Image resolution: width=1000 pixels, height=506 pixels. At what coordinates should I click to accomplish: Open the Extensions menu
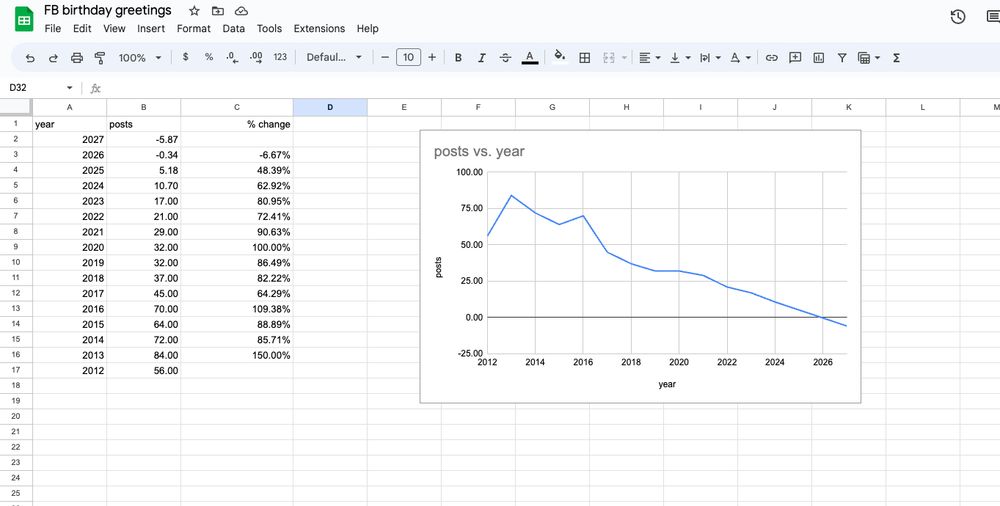click(319, 29)
